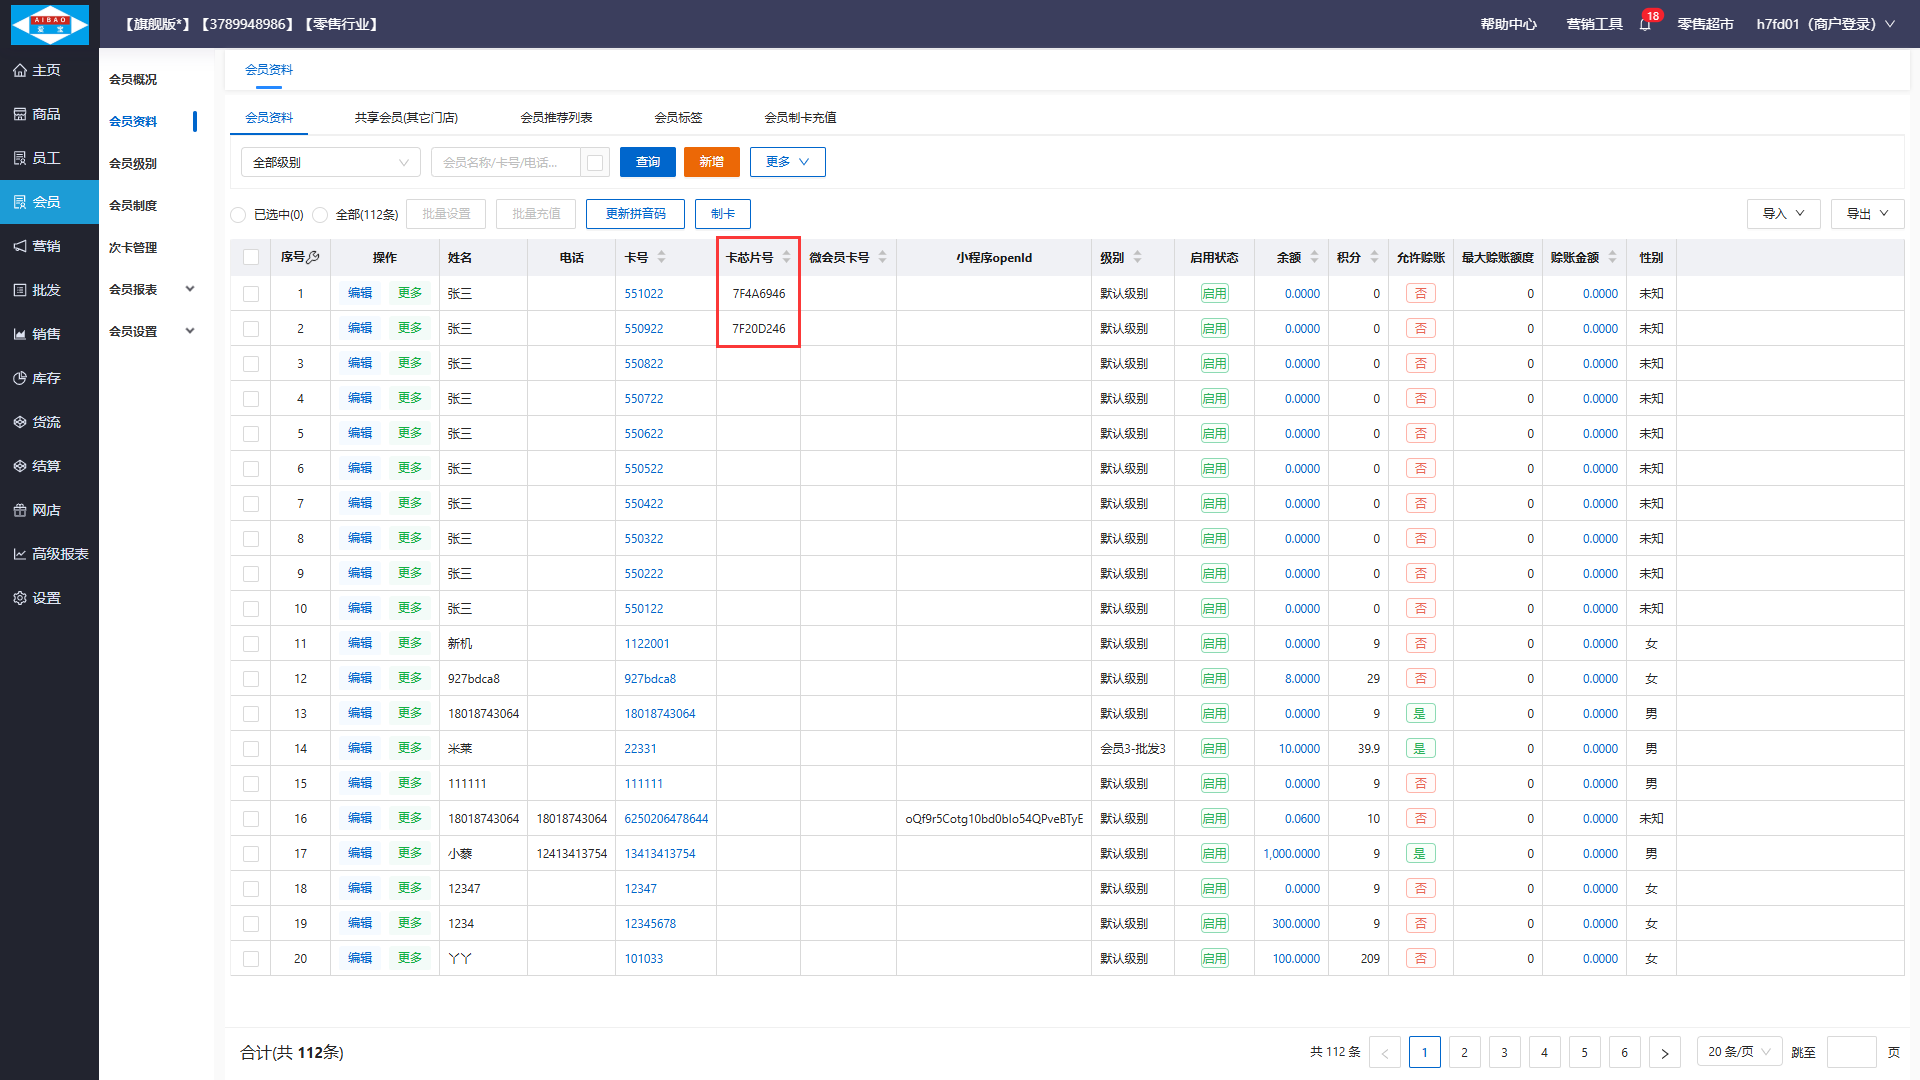This screenshot has width=1920, height=1080.
Task: Click the AIBAO logo
Action: 49,24
